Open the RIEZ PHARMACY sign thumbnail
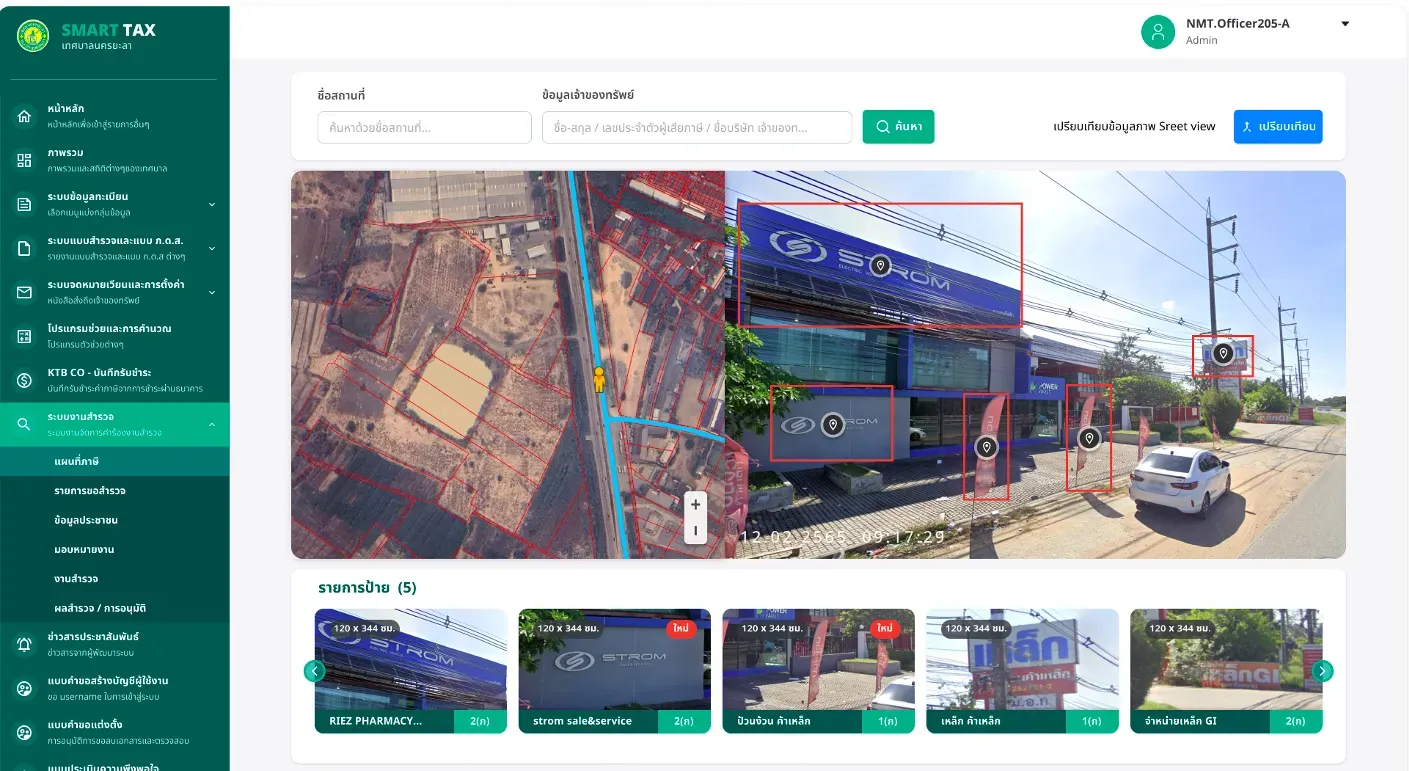 point(411,671)
